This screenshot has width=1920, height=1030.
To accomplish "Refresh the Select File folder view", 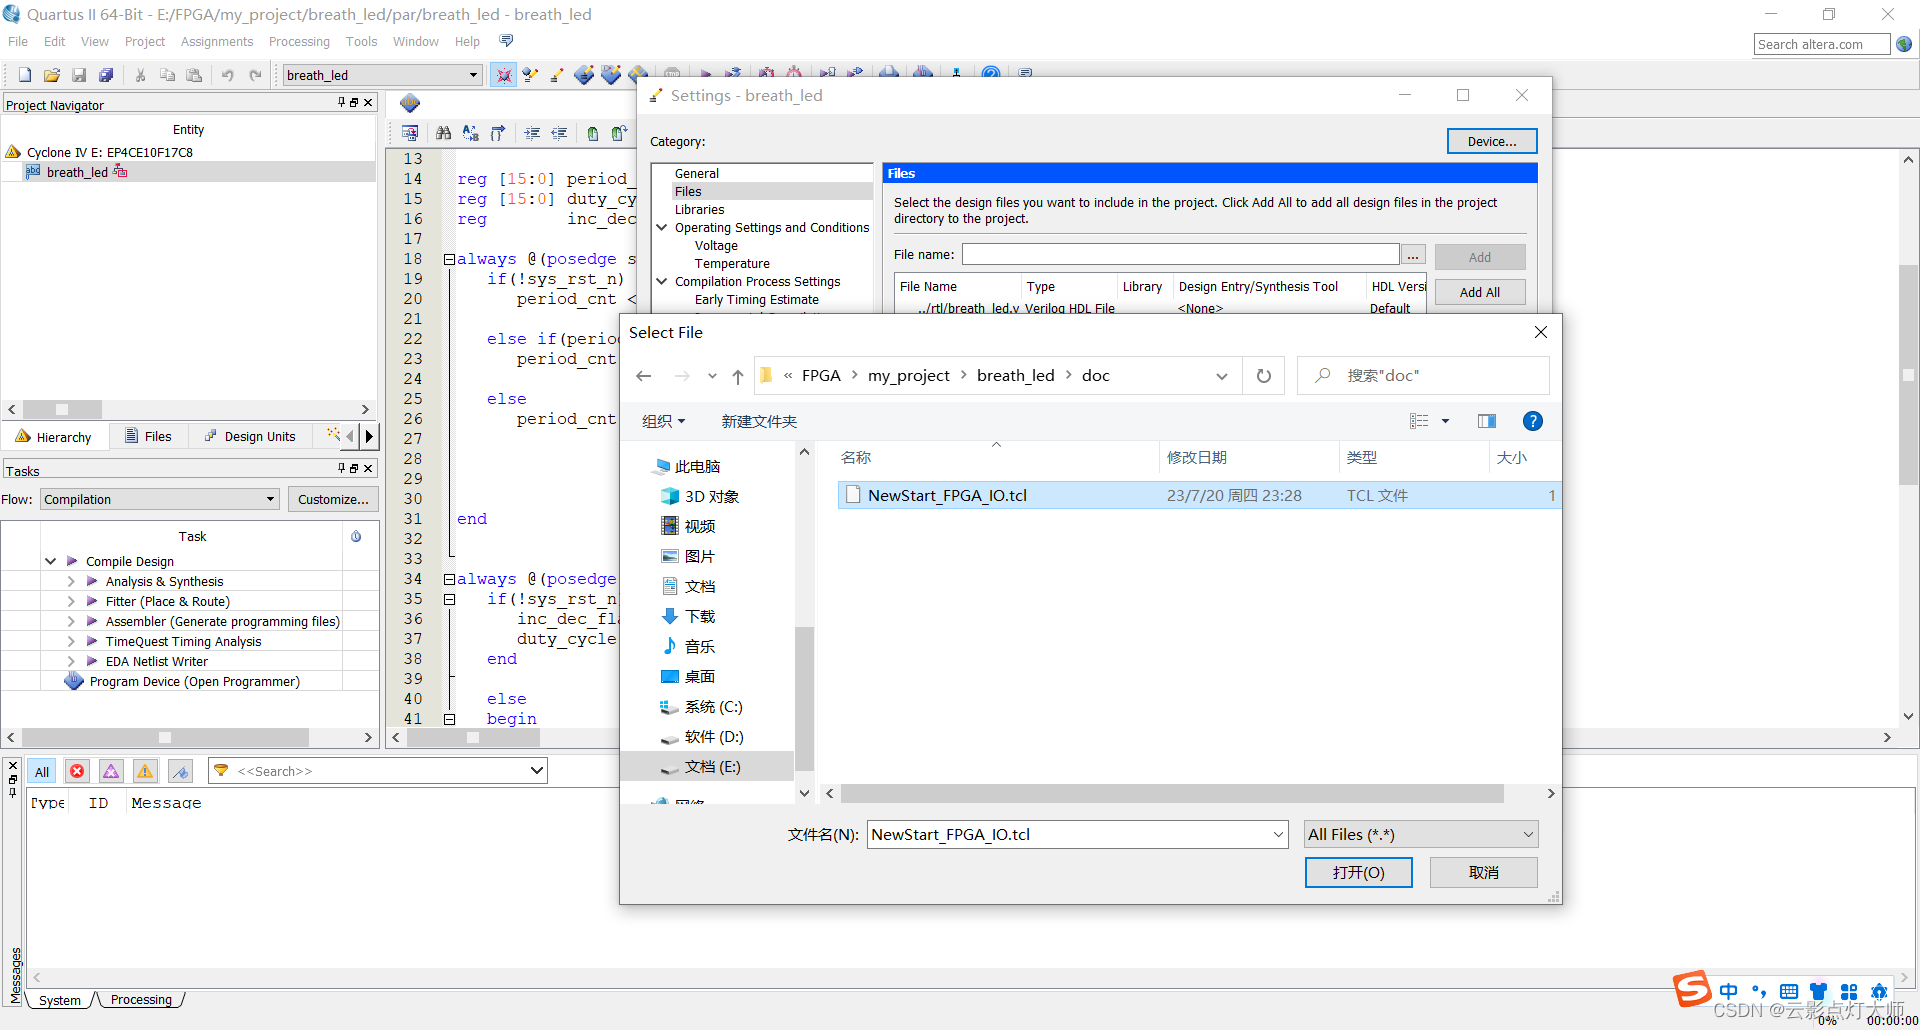I will (x=1264, y=376).
